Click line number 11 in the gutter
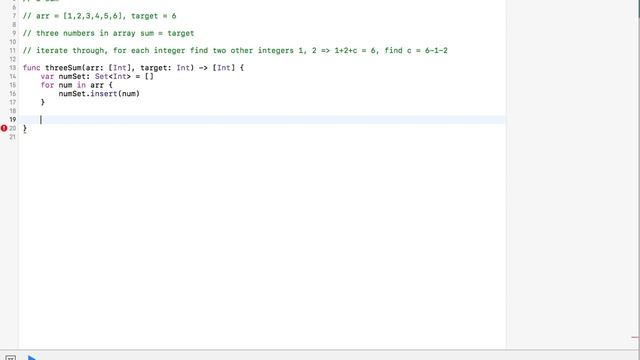 click(13, 51)
